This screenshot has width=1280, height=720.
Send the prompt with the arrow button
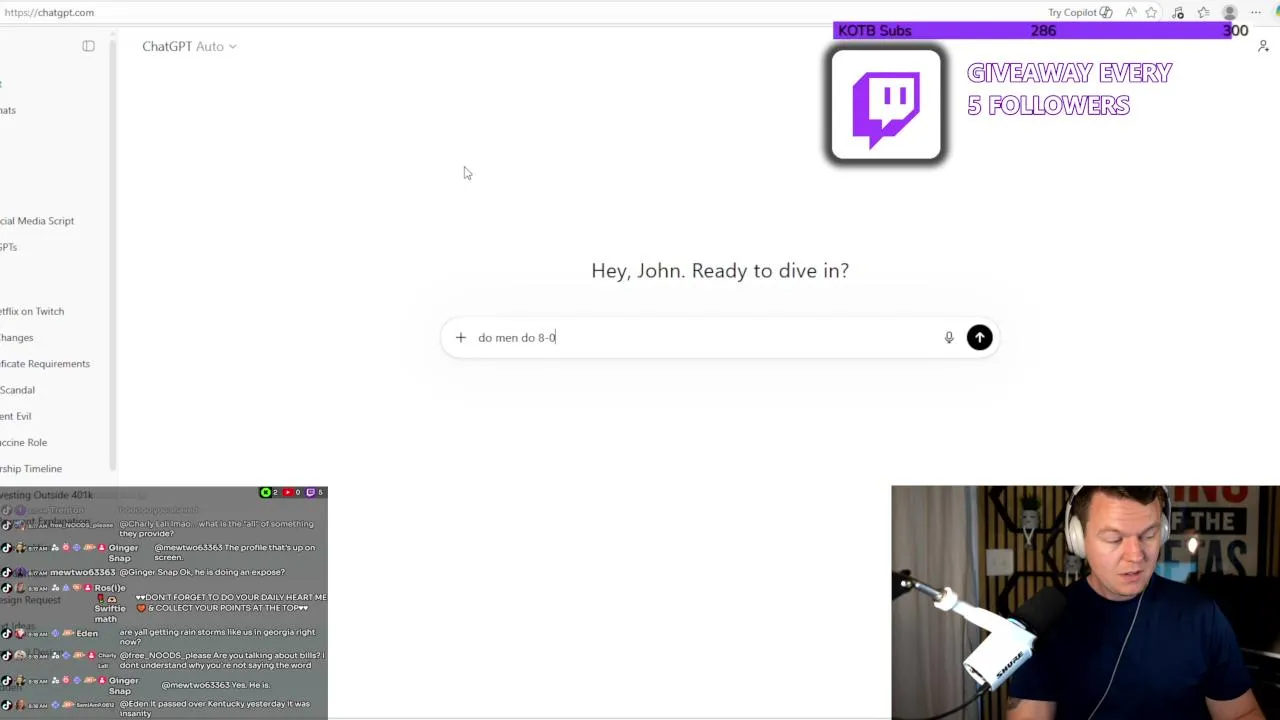point(979,338)
